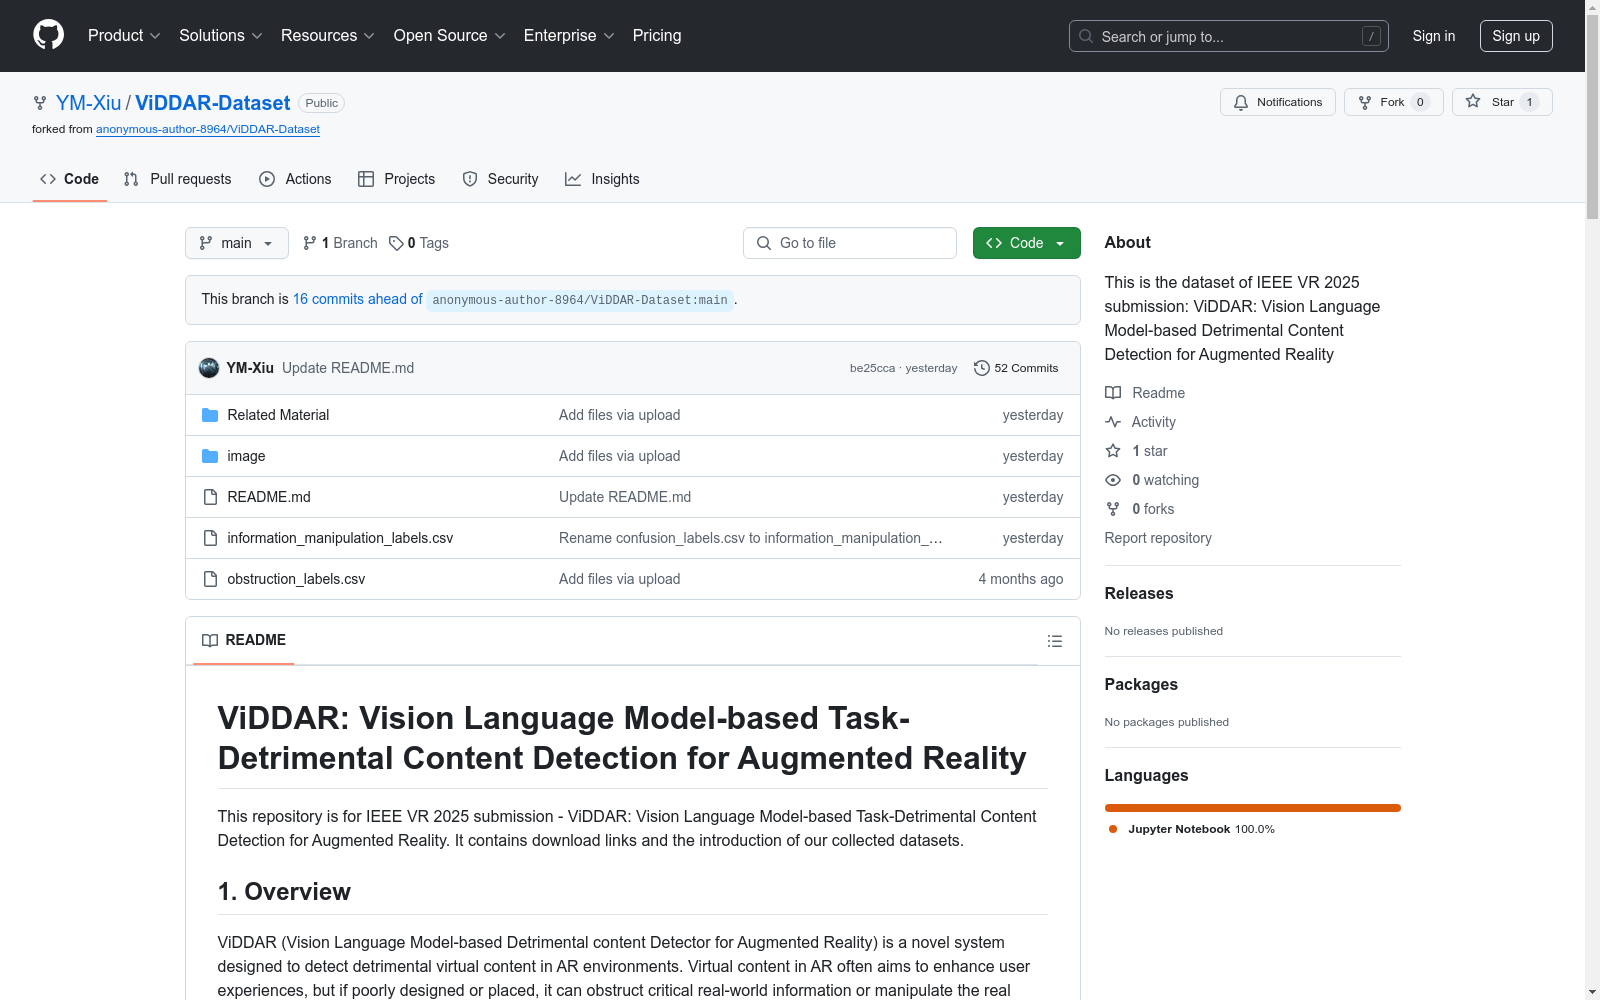The width and height of the screenshot is (1600, 1000).
Task: Click the 0 Tags link
Action: pos(419,243)
